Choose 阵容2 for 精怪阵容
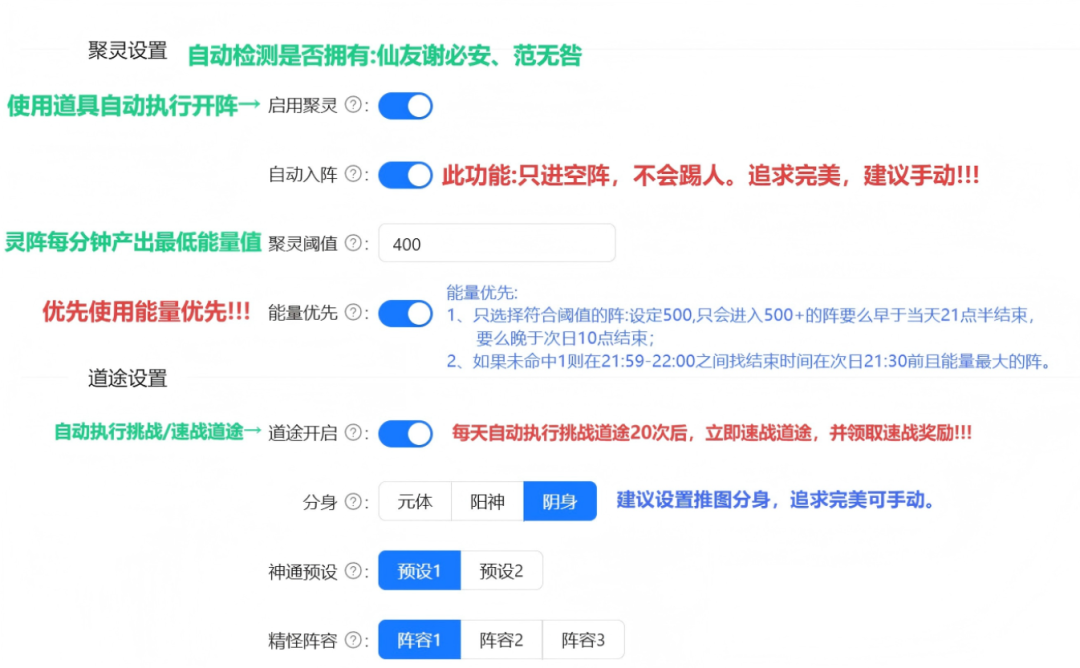1080x668 pixels. pyautogui.click(x=501, y=640)
